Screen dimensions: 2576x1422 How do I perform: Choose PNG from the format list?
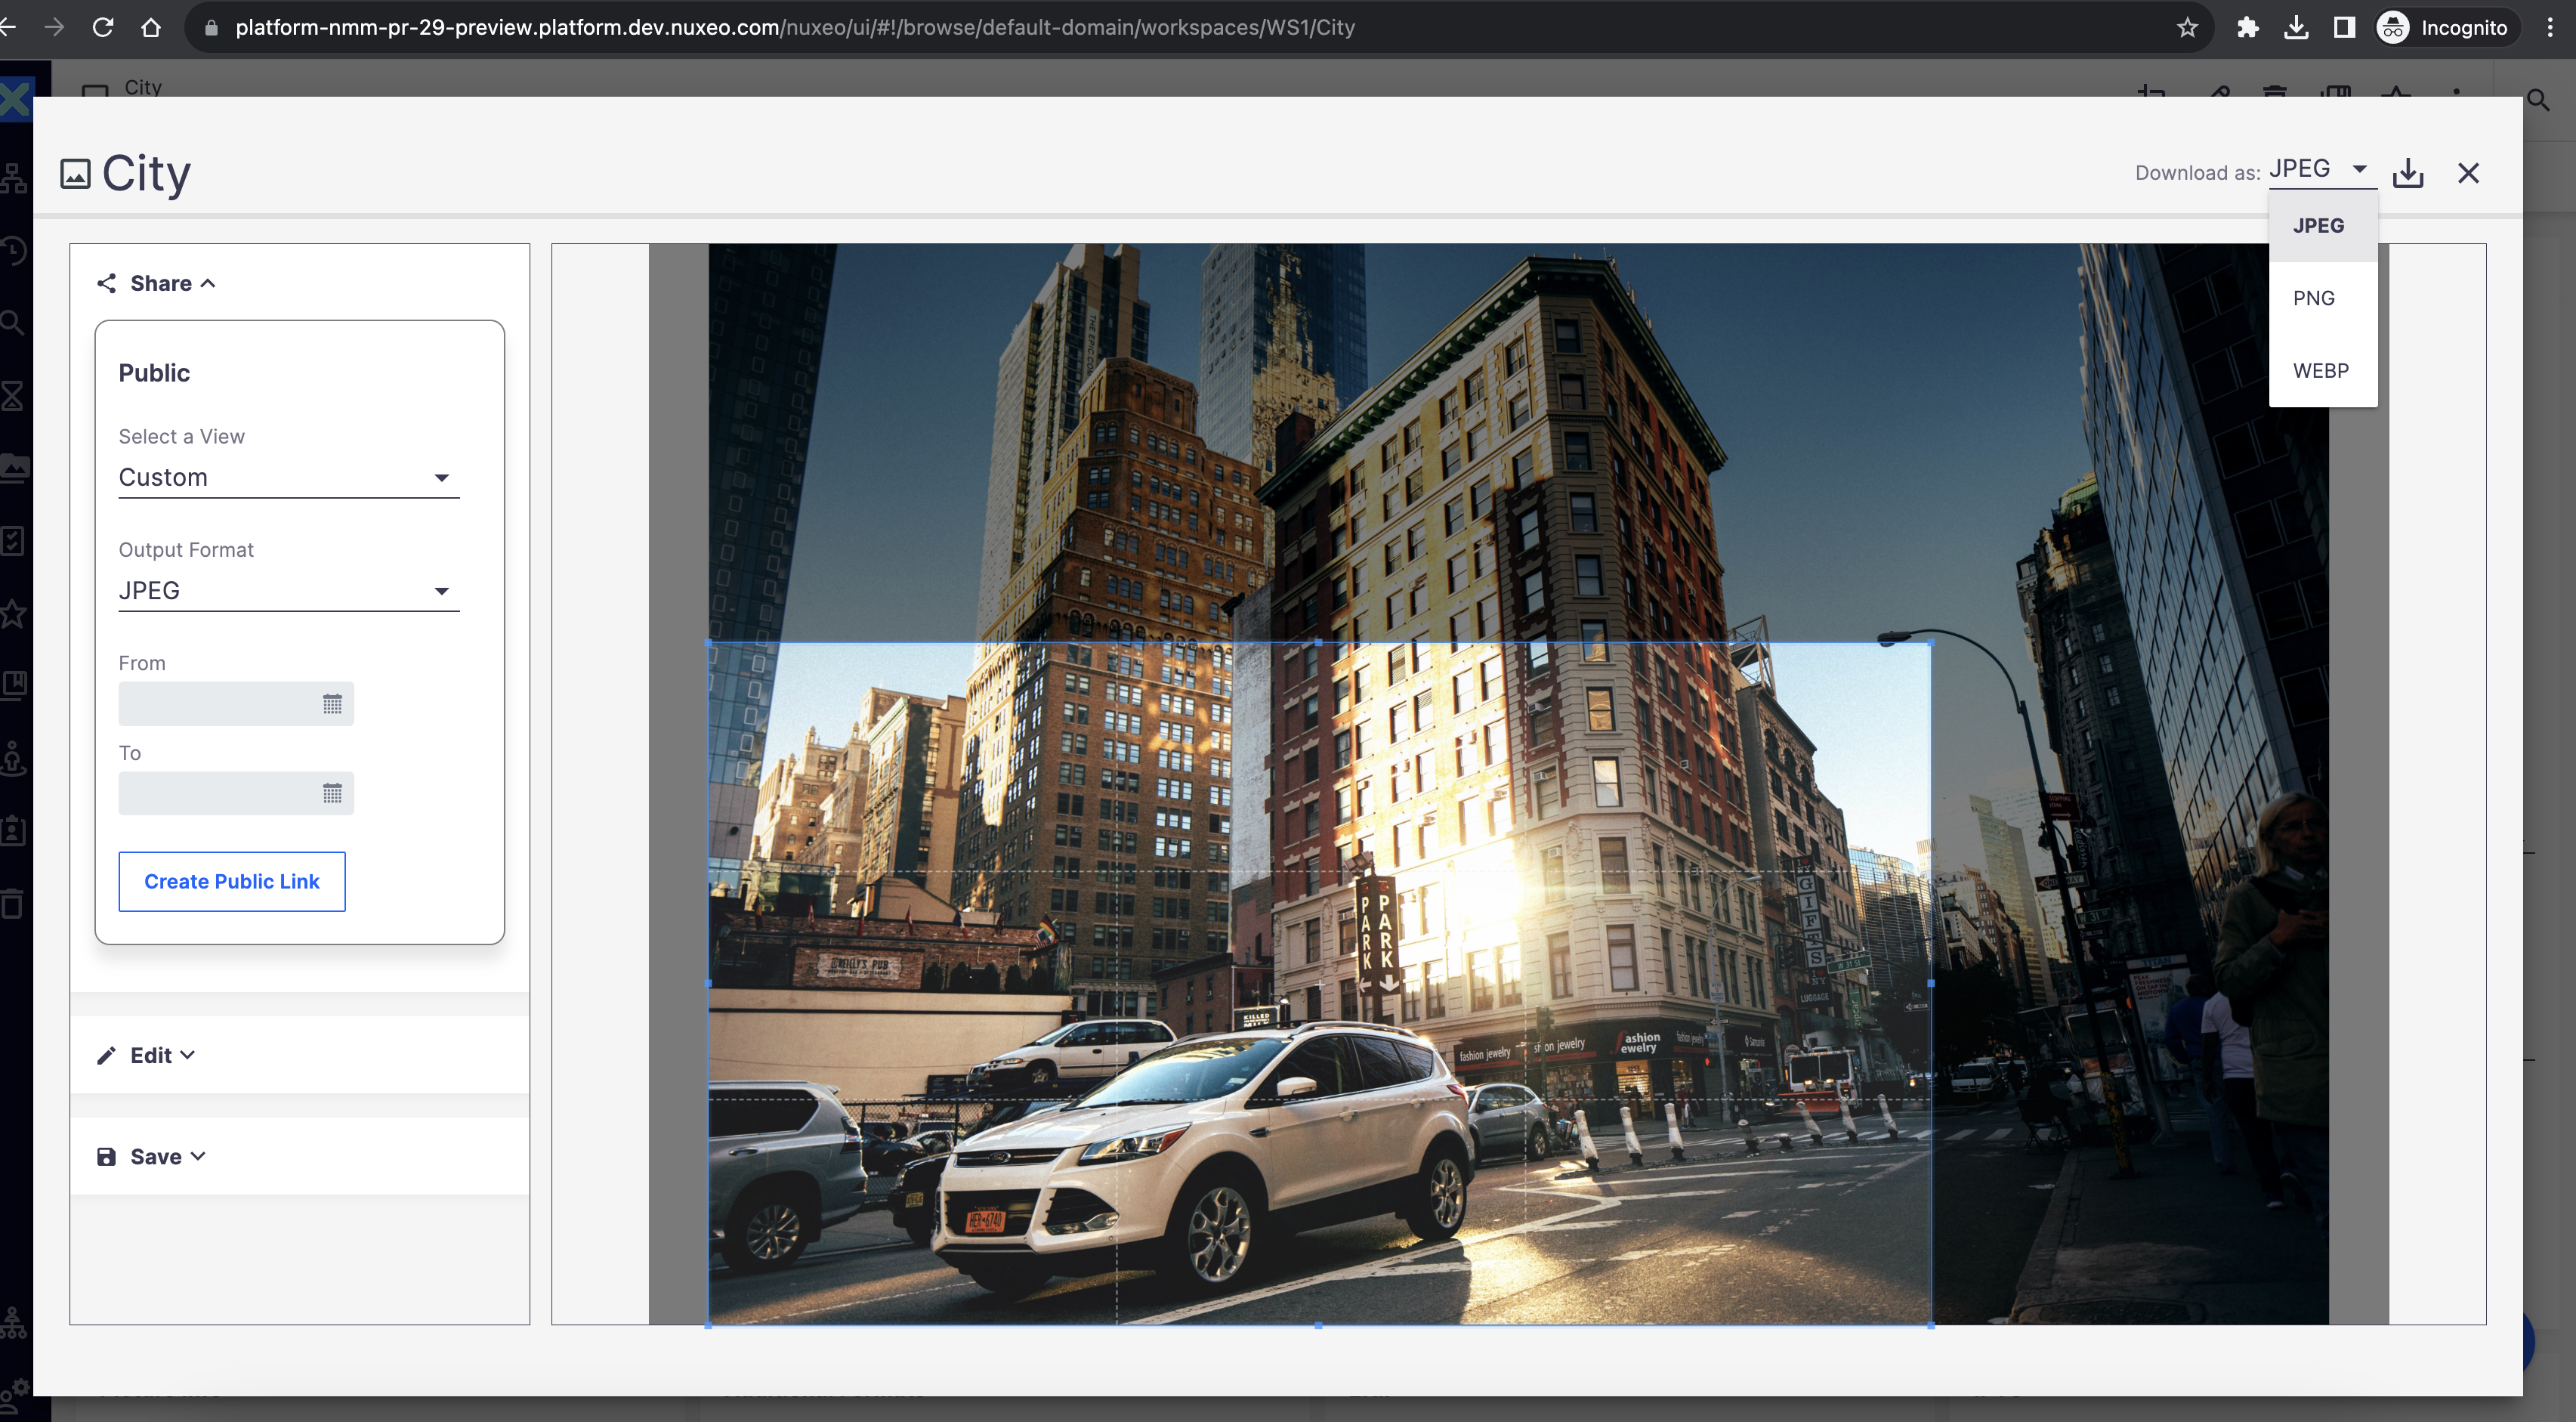[2314, 298]
